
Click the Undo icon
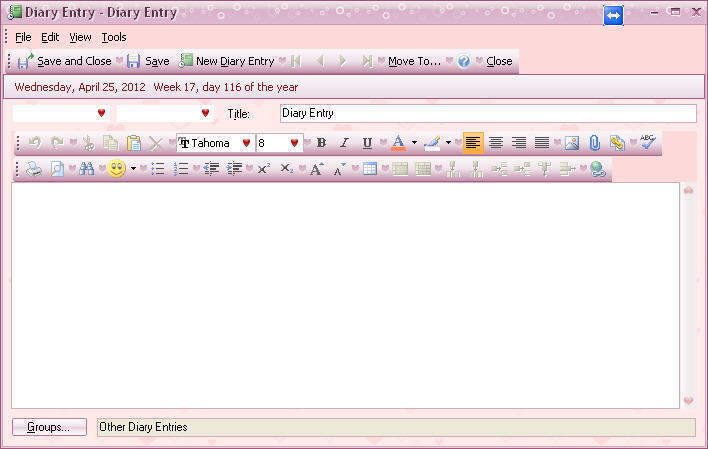click(x=35, y=143)
